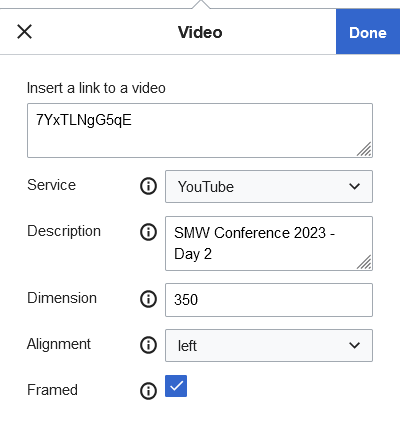Click the Video dialog title
The height and width of the screenshot is (436, 400).
pos(200,32)
